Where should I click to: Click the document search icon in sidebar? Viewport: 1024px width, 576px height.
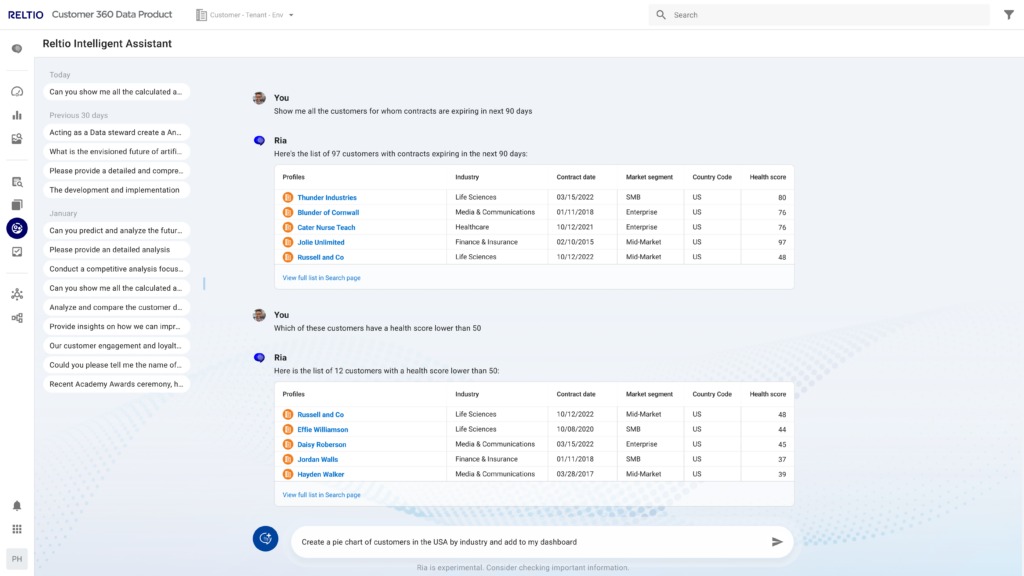[x=17, y=182]
